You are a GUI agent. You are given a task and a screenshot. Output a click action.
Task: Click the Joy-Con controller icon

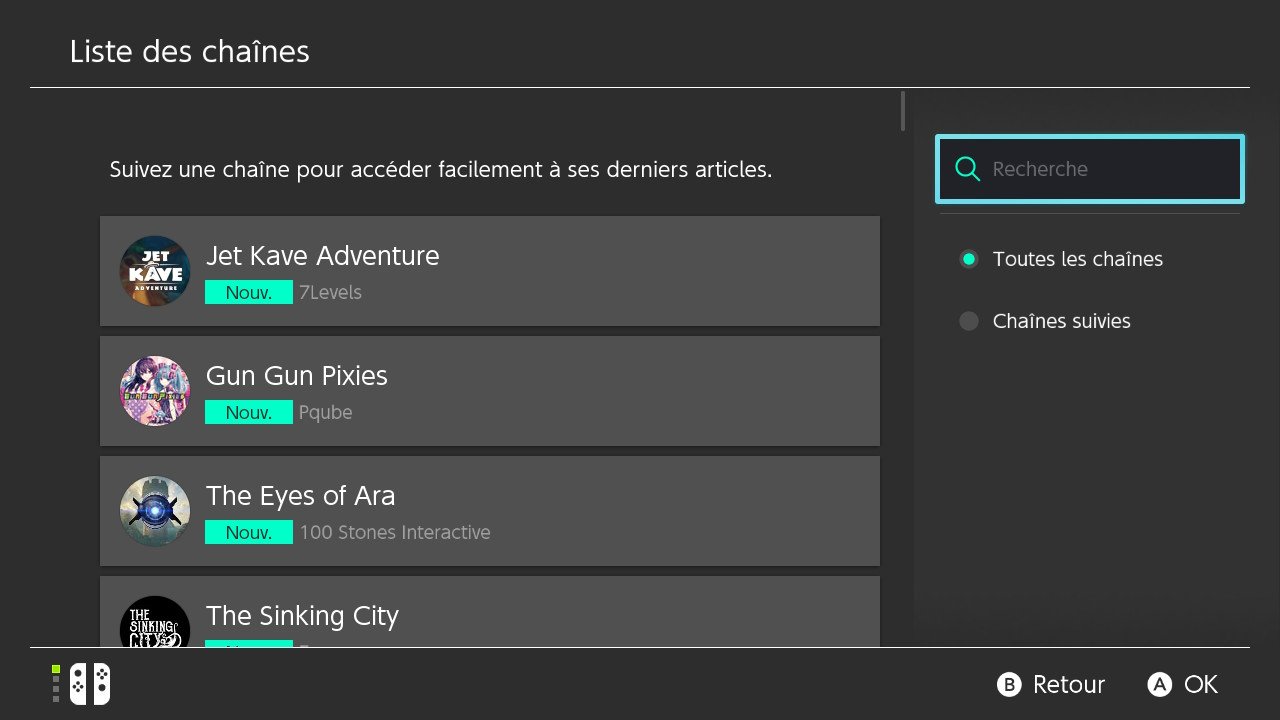point(90,685)
